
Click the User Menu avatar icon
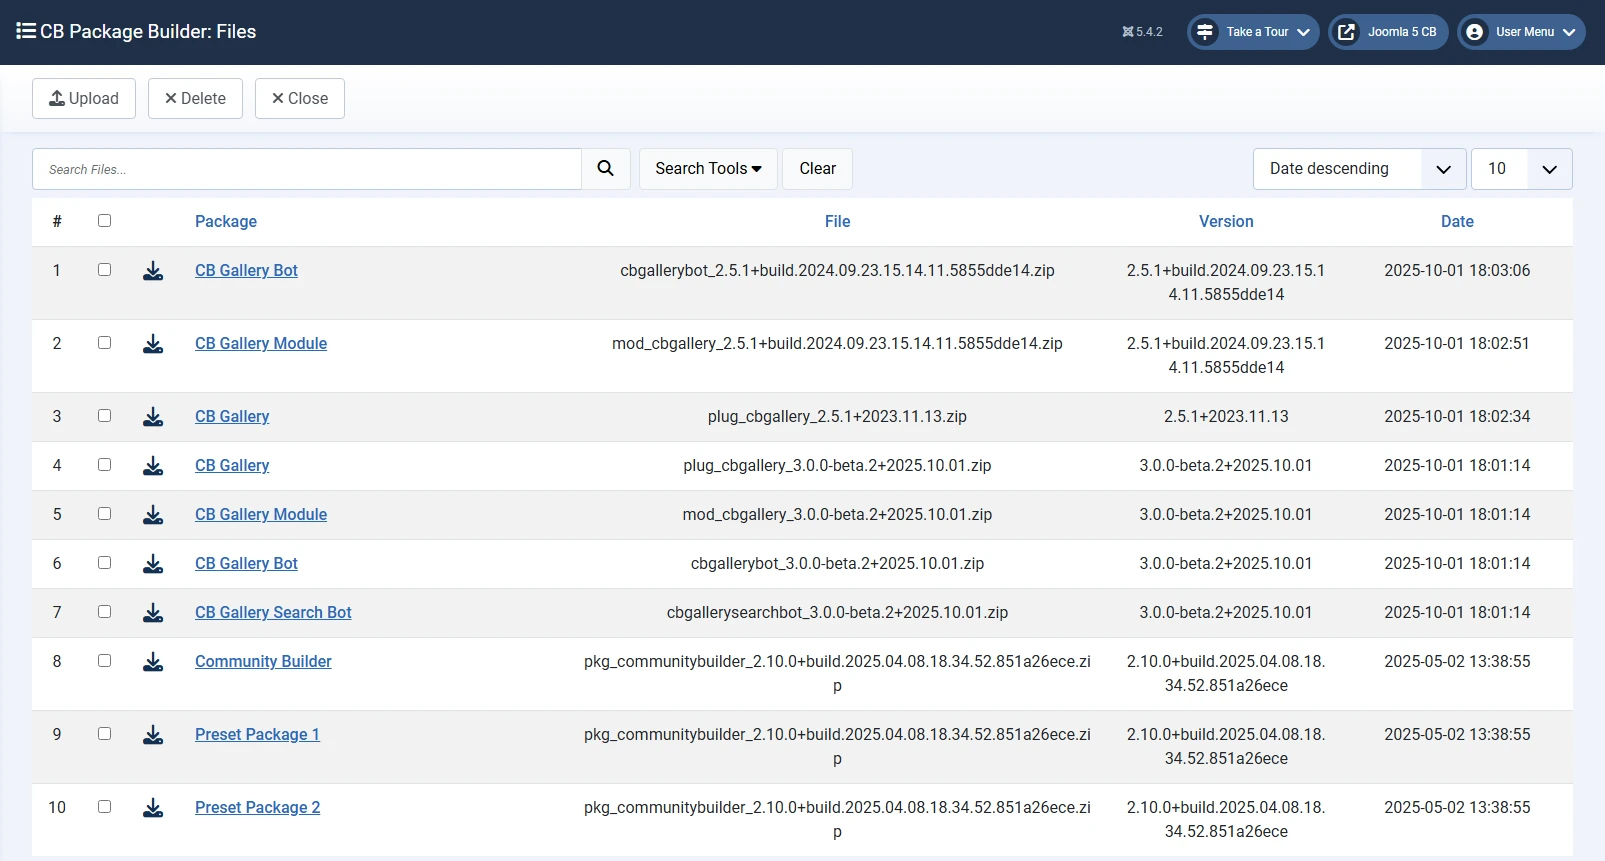coord(1474,32)
